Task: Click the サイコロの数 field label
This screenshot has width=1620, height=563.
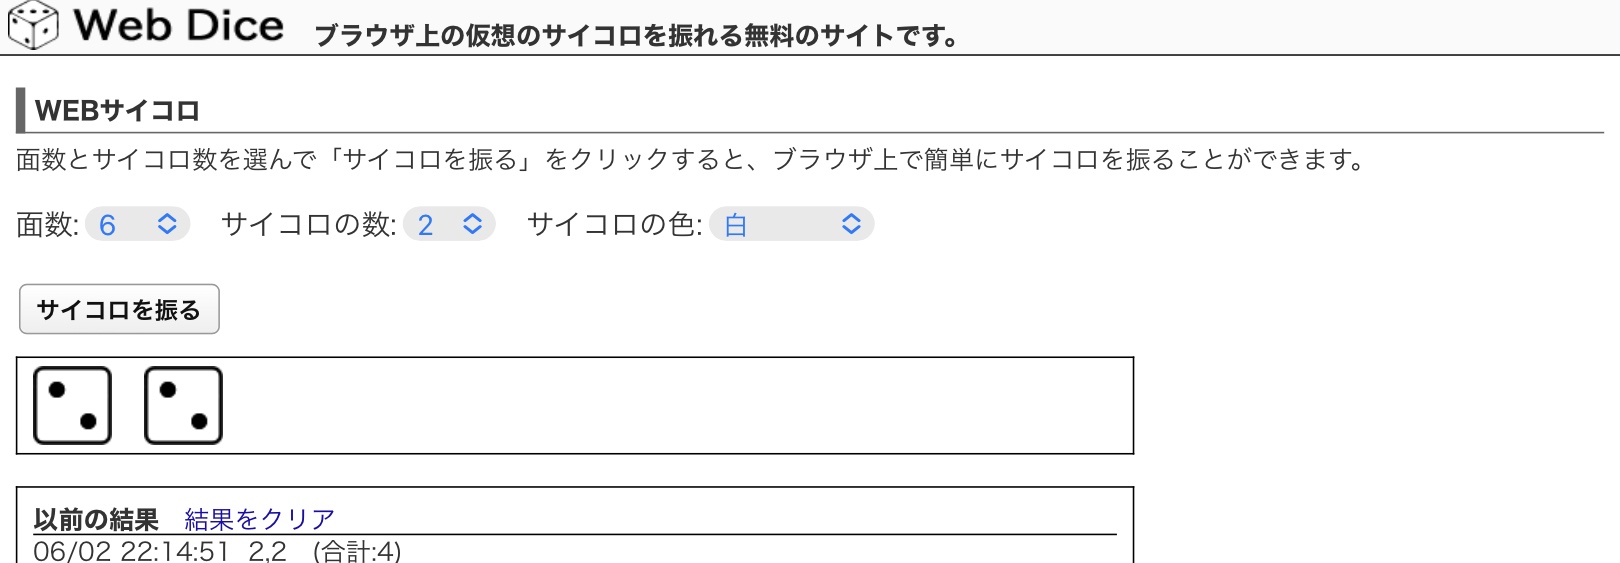Action: click(x=308, y=225)
